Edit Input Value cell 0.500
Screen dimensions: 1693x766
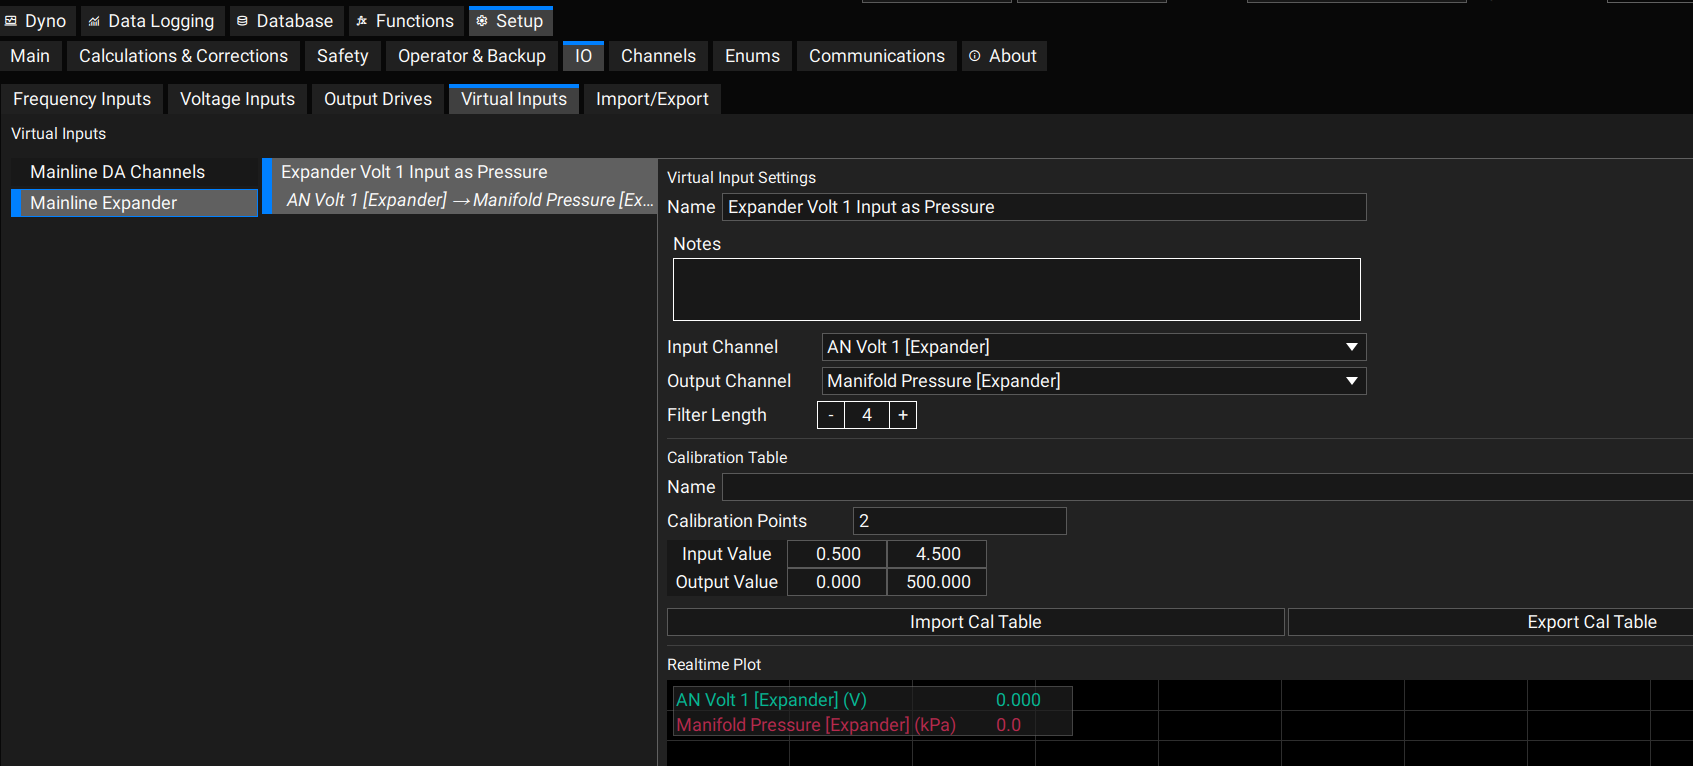tap(837, 554)
